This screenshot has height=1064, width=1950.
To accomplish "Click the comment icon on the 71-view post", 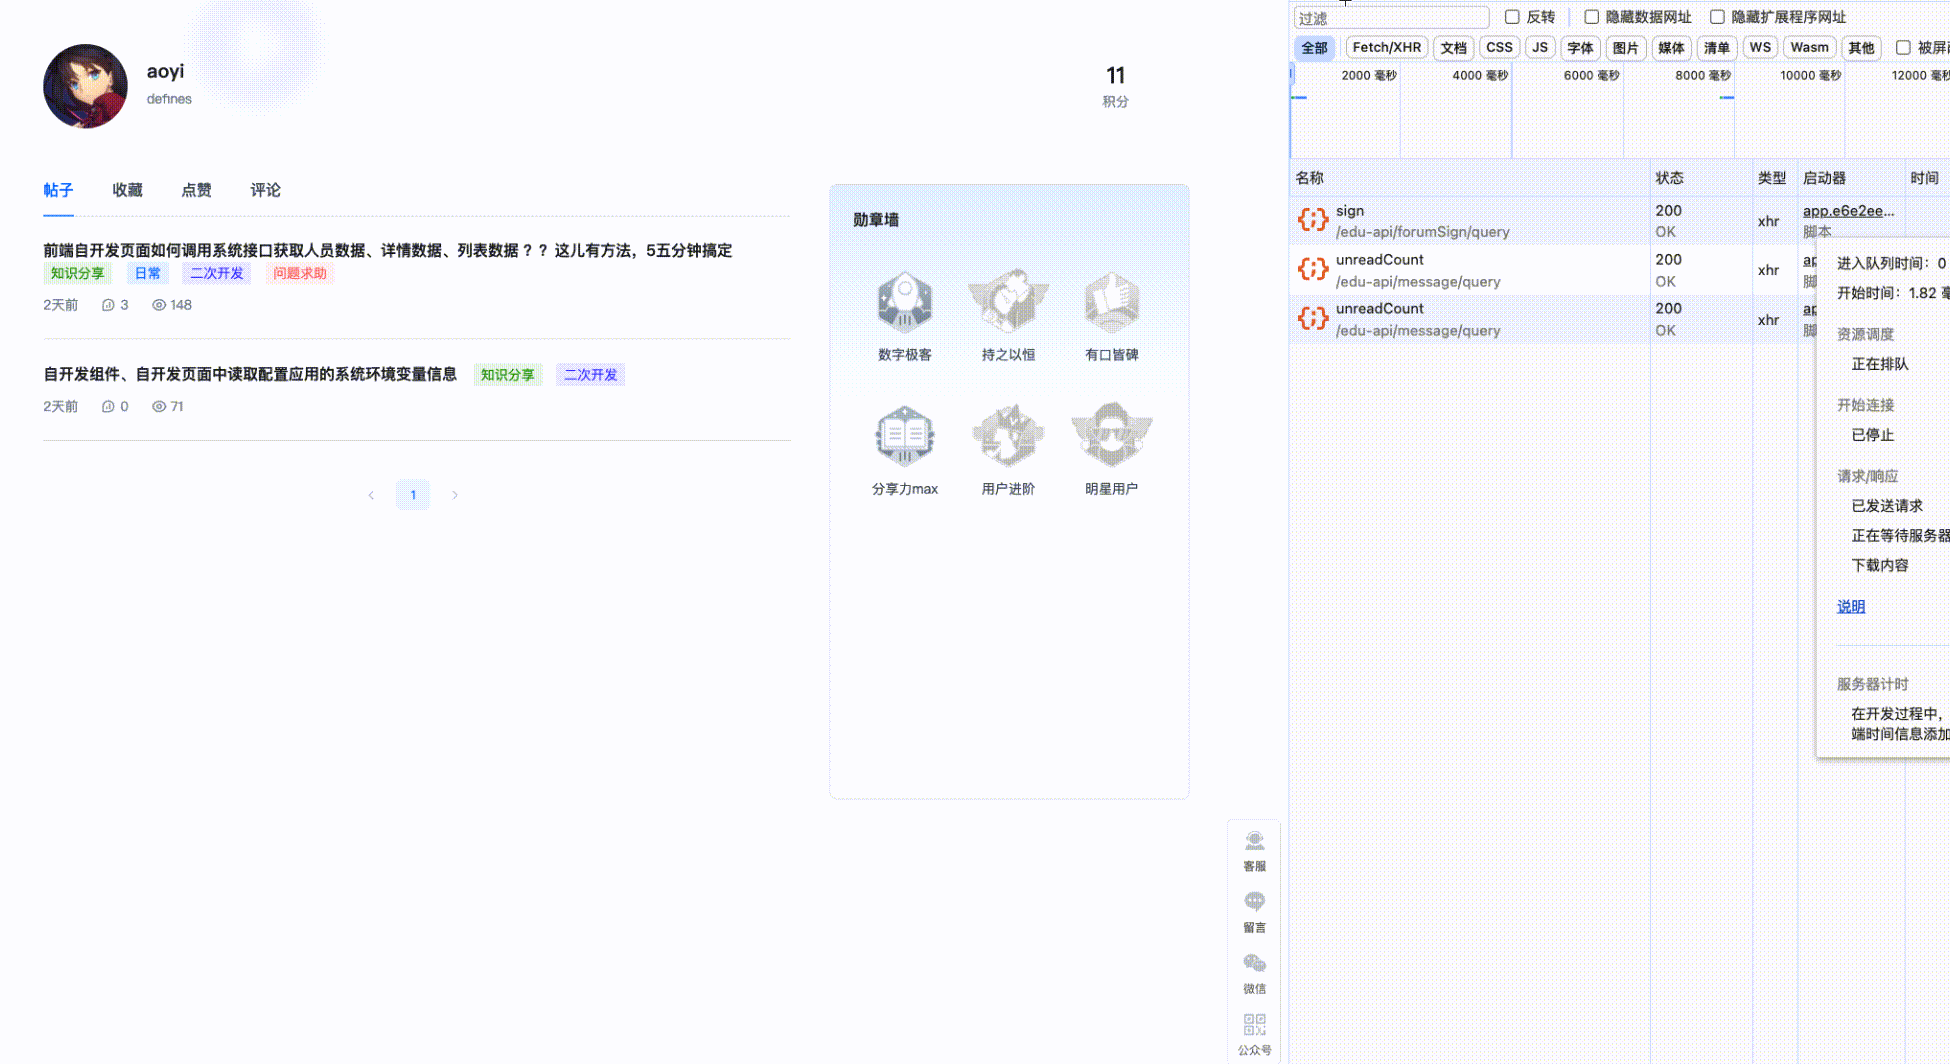I will click(x=108, y=406).
